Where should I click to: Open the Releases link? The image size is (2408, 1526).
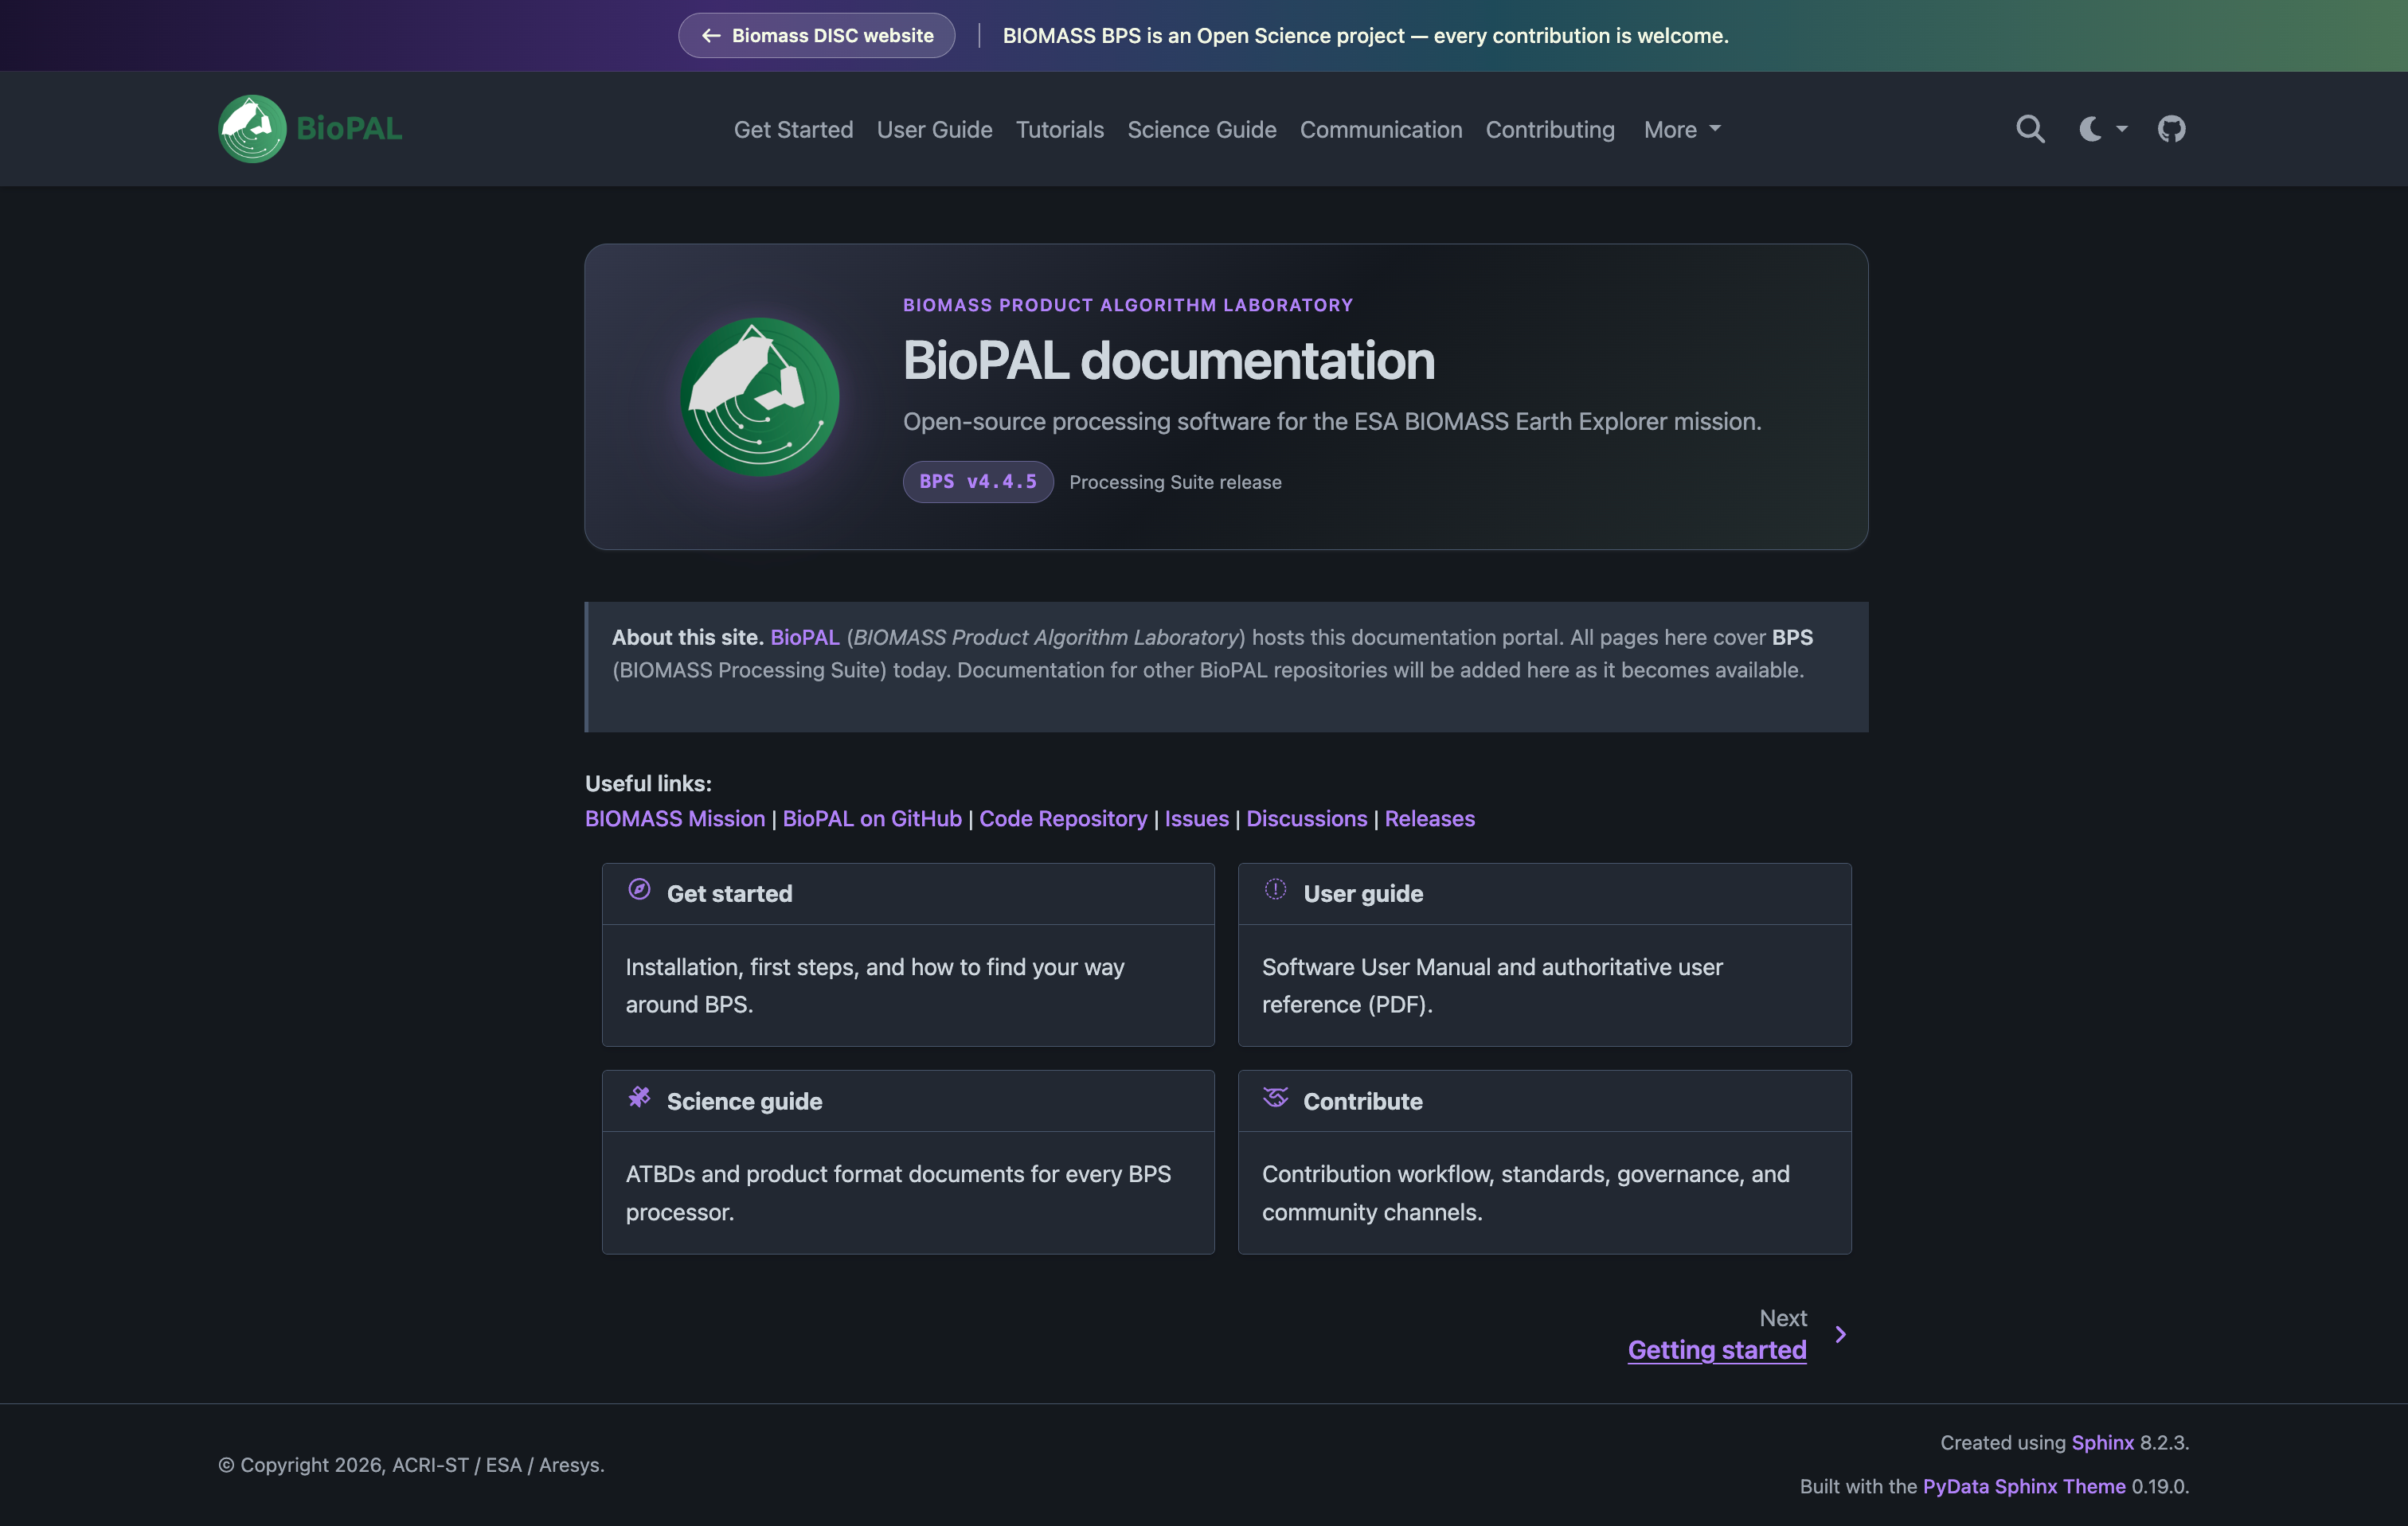1429,819
